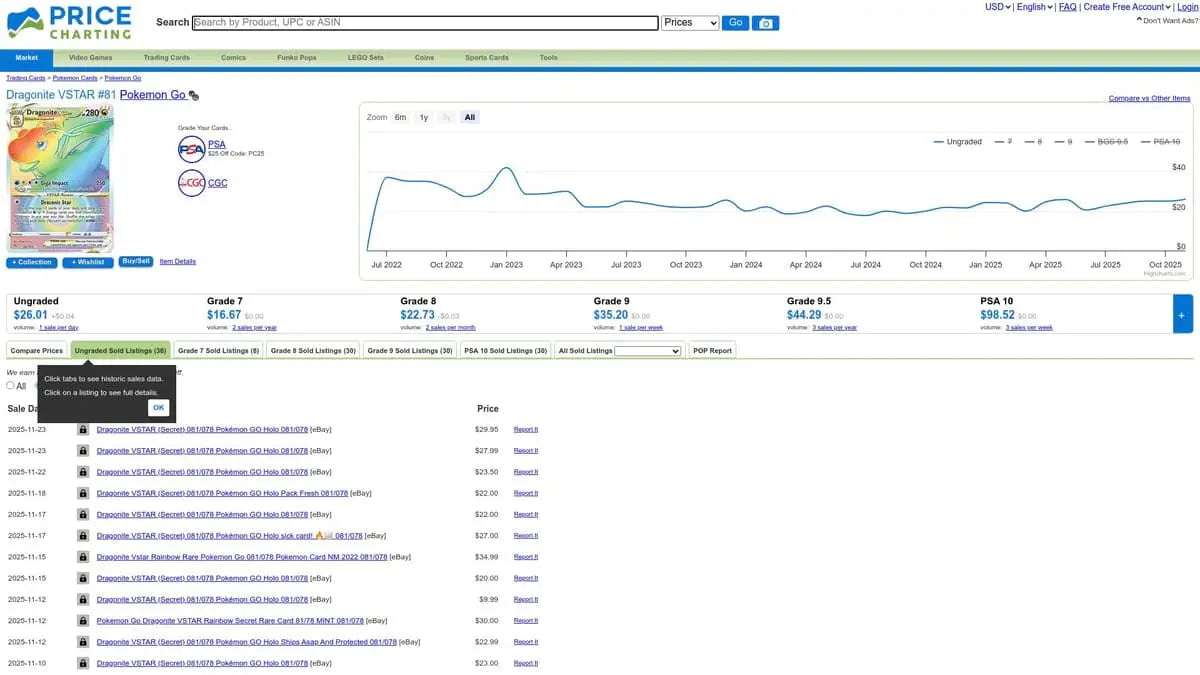Click the lock icon in the $23.50 sale row
The image size is (1200, 675).
pos(83,472)
